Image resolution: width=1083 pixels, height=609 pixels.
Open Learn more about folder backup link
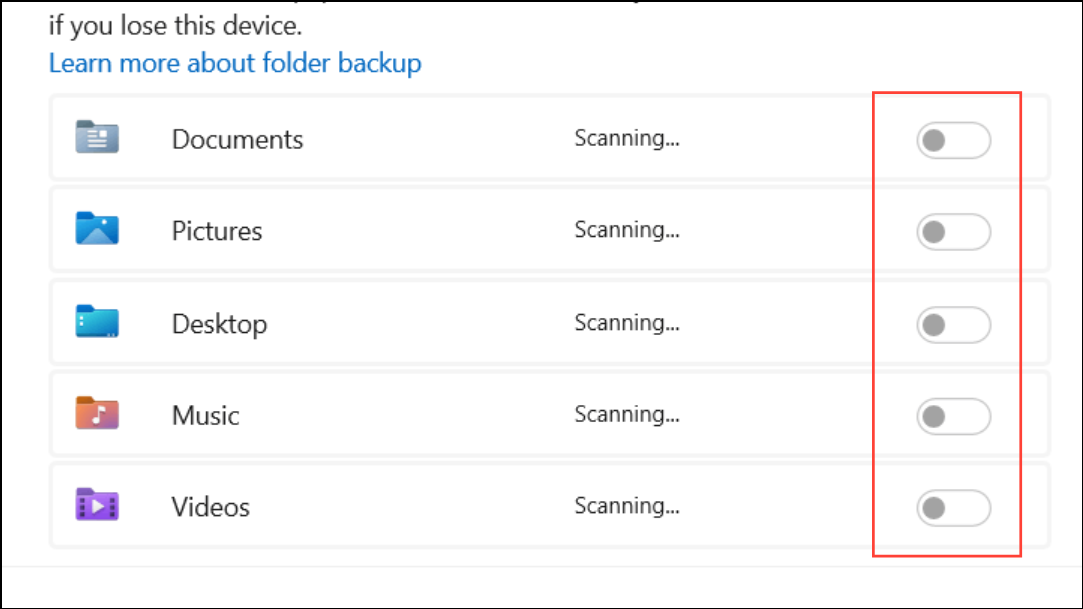[235, 63]
